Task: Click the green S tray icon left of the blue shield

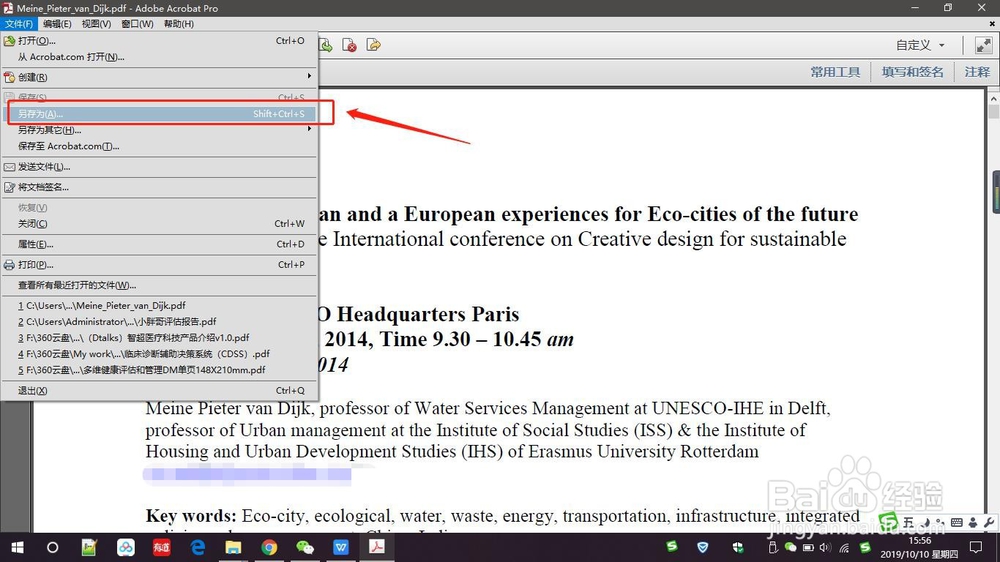Action: click(672, 546)
